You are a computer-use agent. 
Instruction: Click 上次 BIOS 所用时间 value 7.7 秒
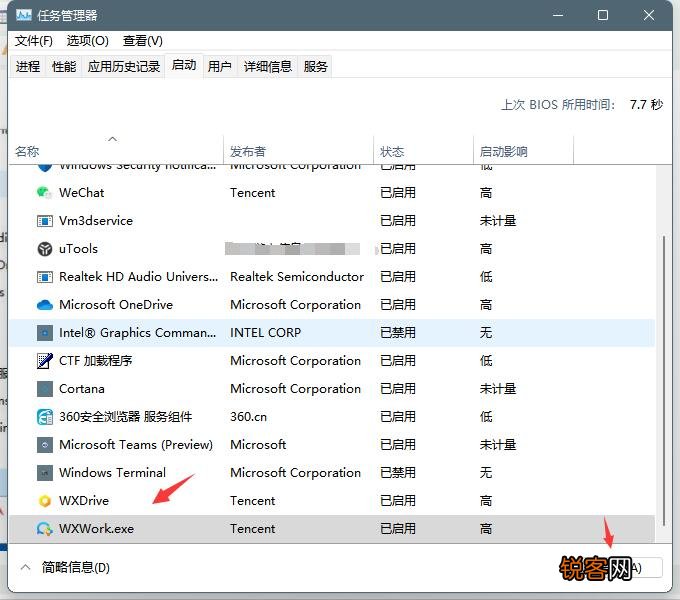[x=646, y=104]
